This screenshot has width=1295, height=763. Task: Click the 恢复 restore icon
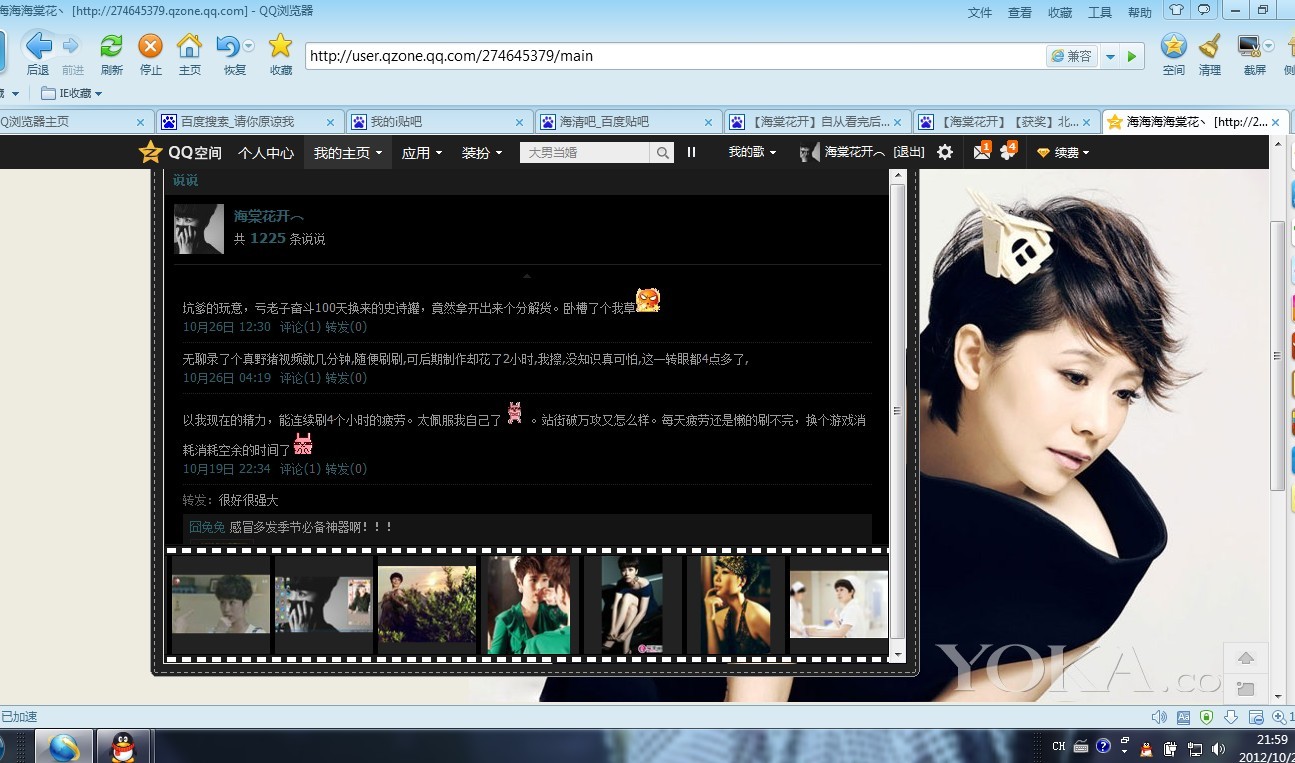pos(228,46)
